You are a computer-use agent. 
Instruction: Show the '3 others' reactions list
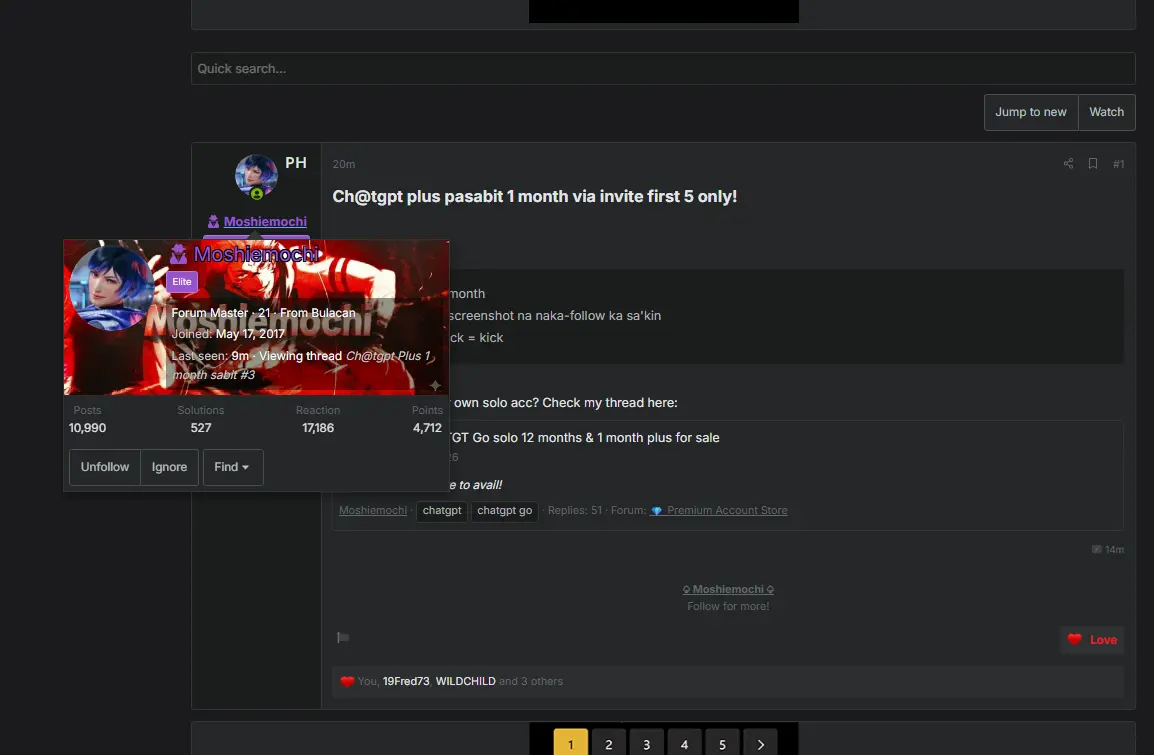point(542,681)
